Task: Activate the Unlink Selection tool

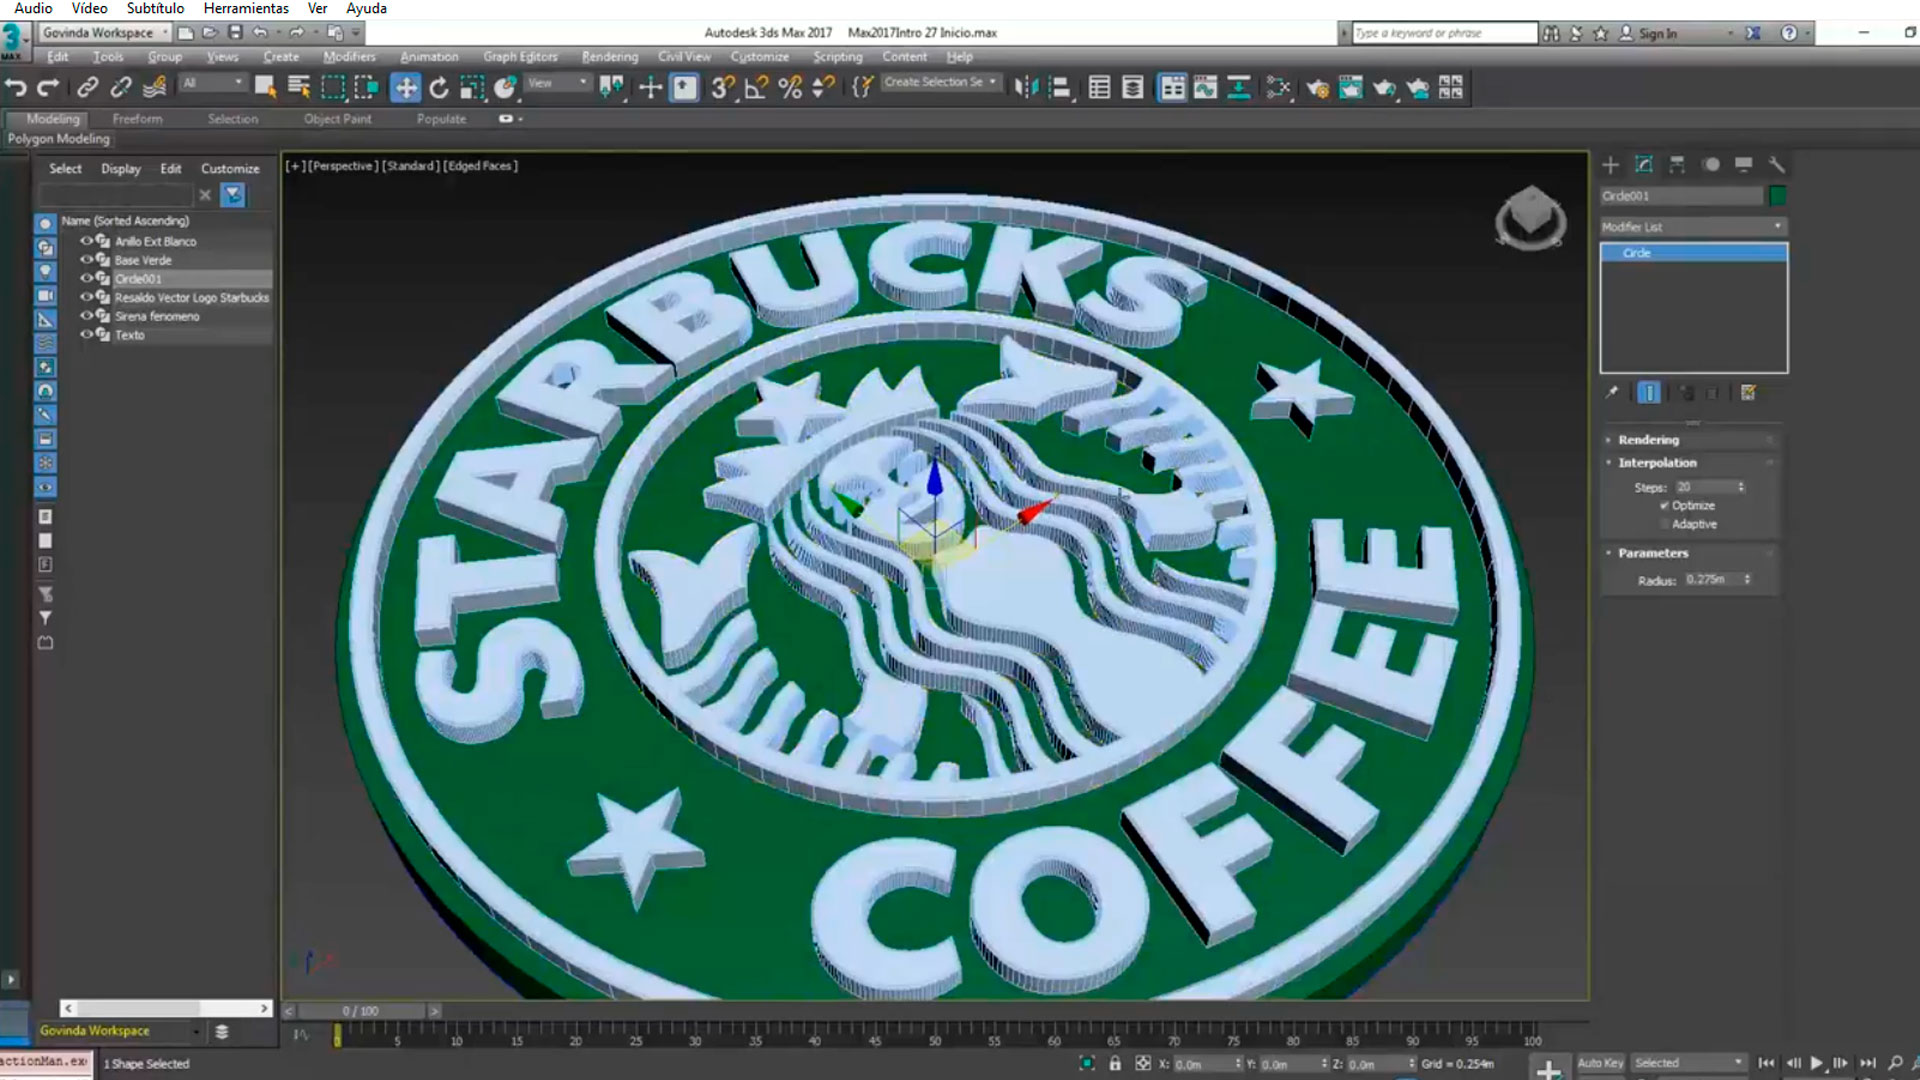Action: (x=121, y=88)
